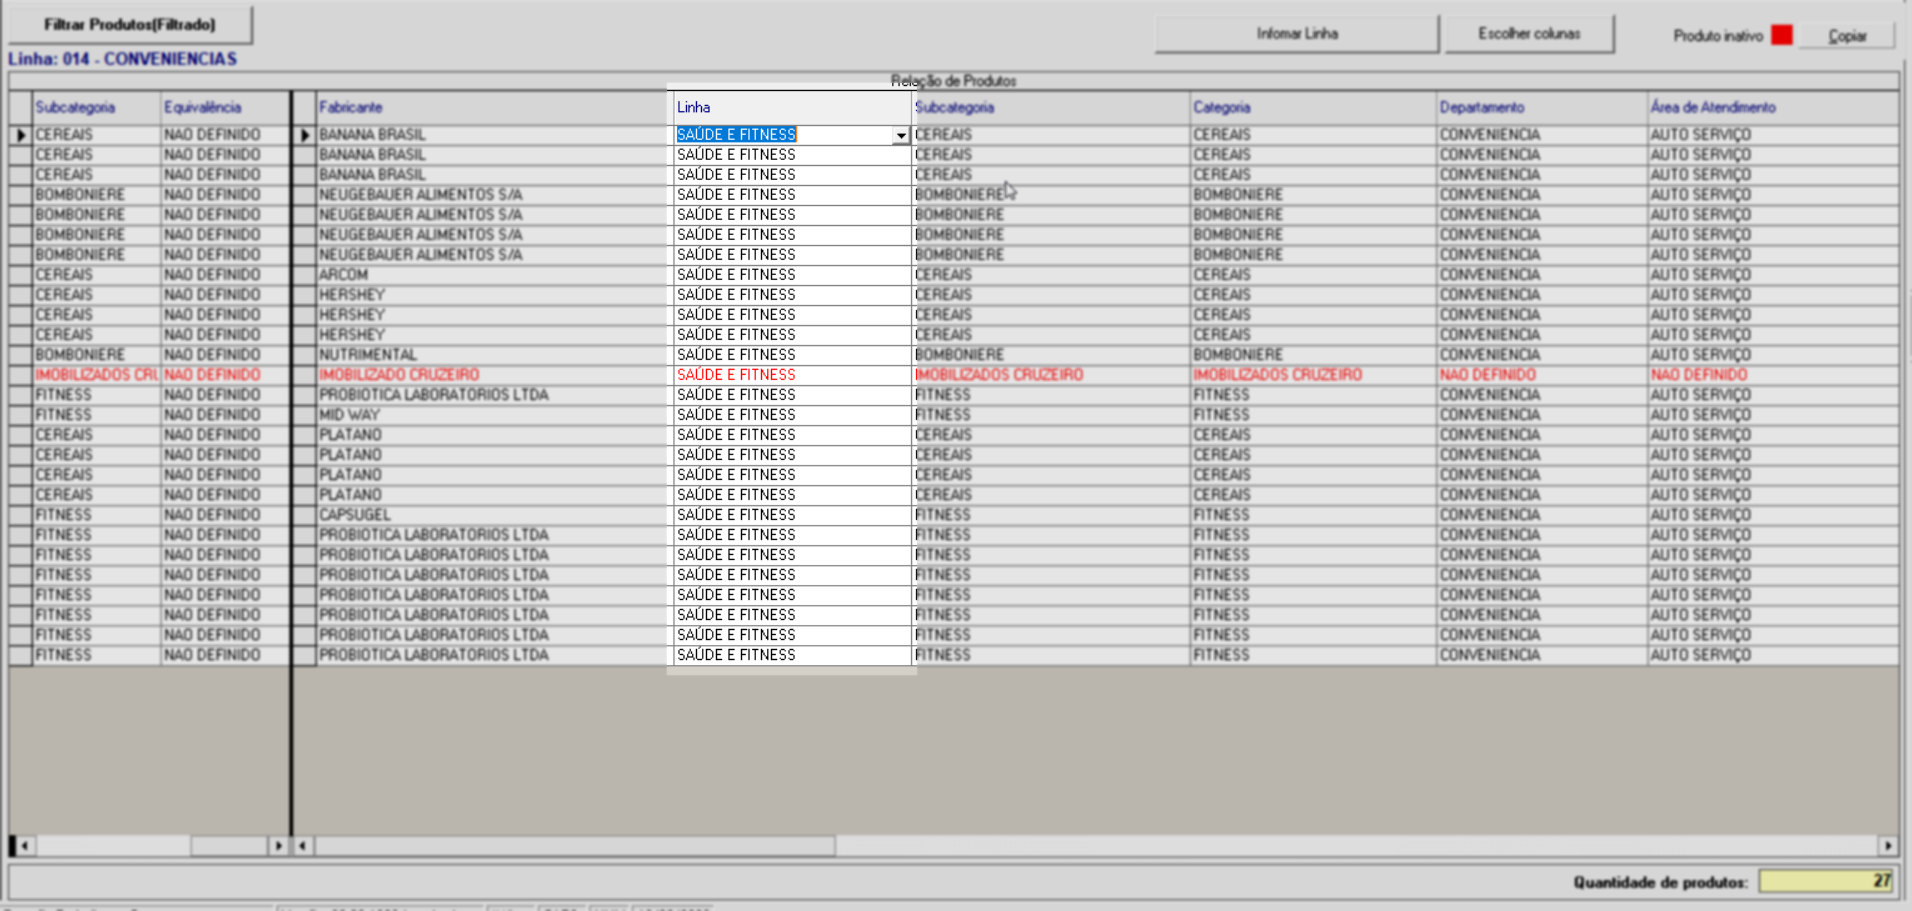Click left scroll arrow of the left pane
Image resolution: width=1912 pixels, height=911 pixels.
24,846
